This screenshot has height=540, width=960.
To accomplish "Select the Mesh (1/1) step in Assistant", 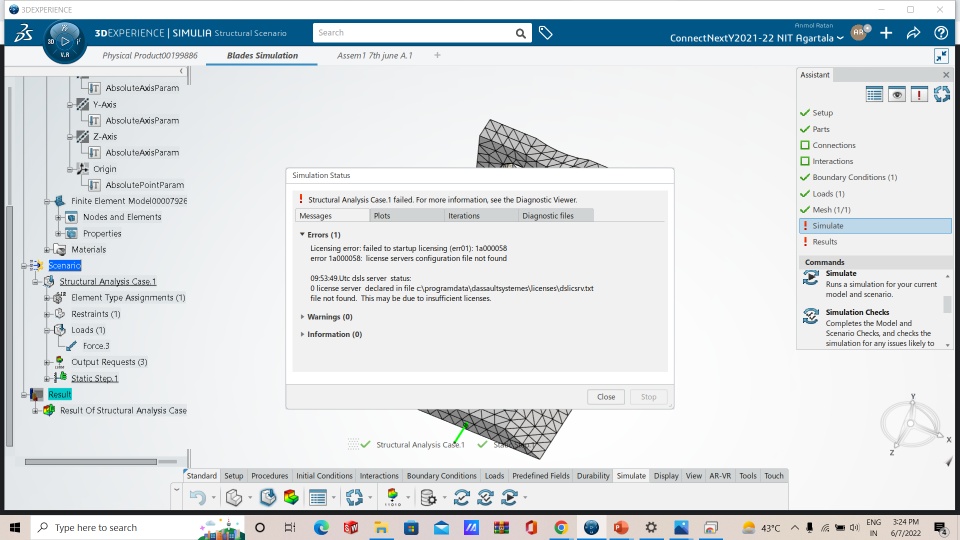I will 831,209.
